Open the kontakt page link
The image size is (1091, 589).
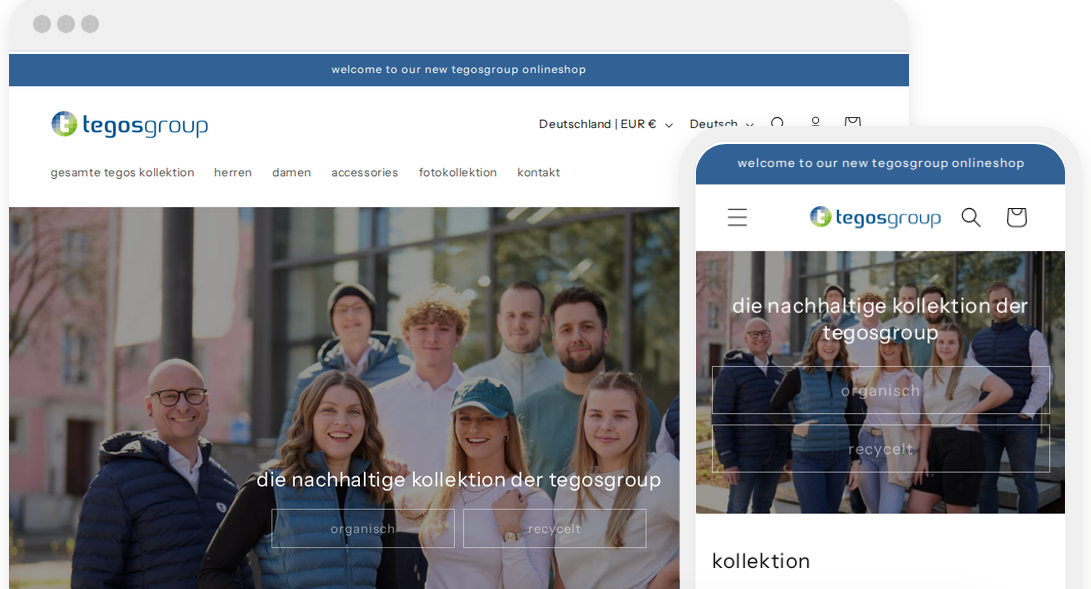click(538, 172)
